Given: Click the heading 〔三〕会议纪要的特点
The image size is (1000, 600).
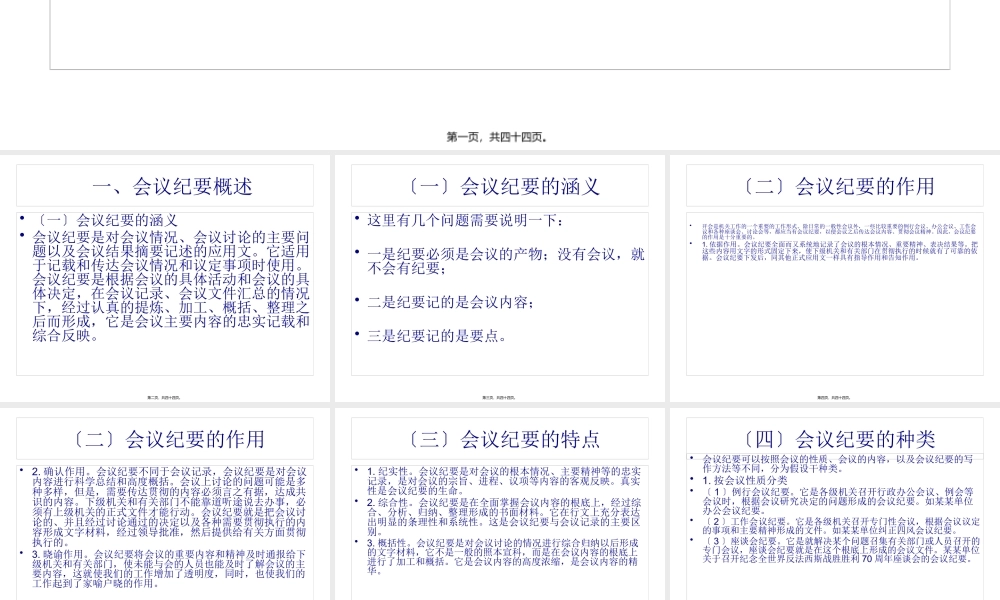Looking at the screenshot, I should tap(500, 438).
